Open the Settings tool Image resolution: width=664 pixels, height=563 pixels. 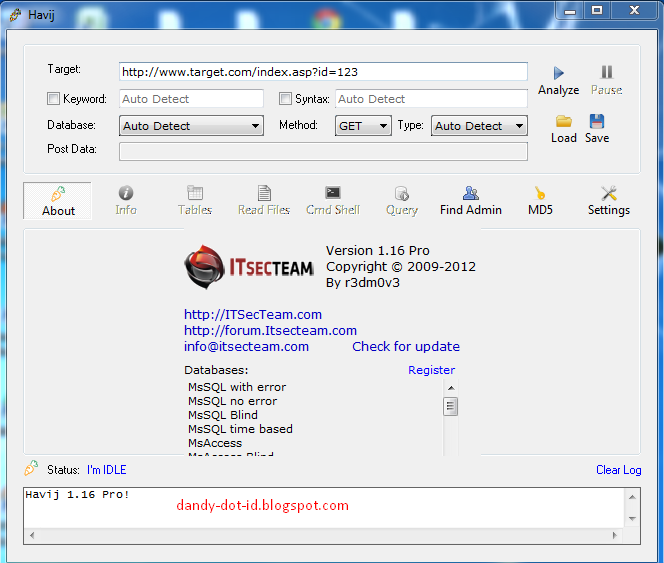pos(609,201)
